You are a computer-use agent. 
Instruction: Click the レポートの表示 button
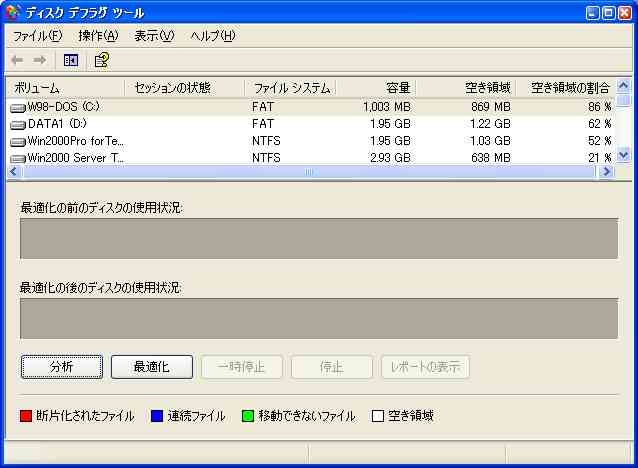425,367
